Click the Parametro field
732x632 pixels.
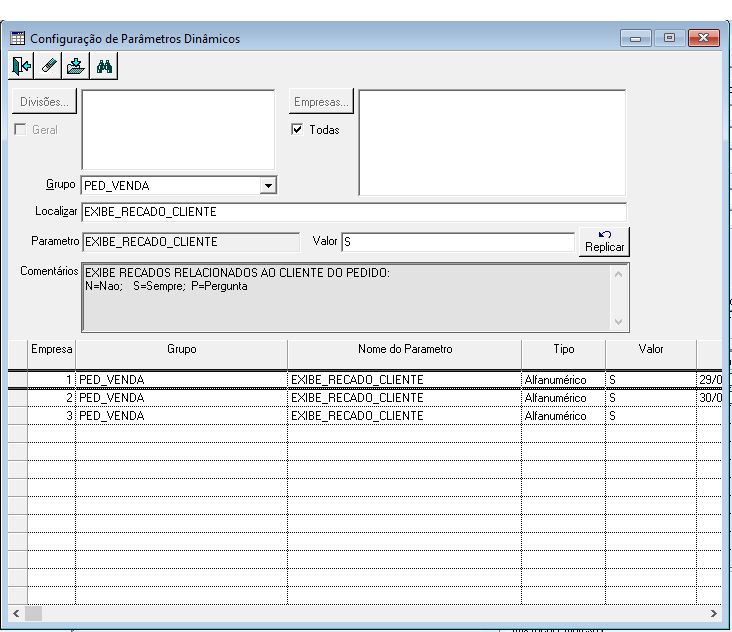pos(191,242)
